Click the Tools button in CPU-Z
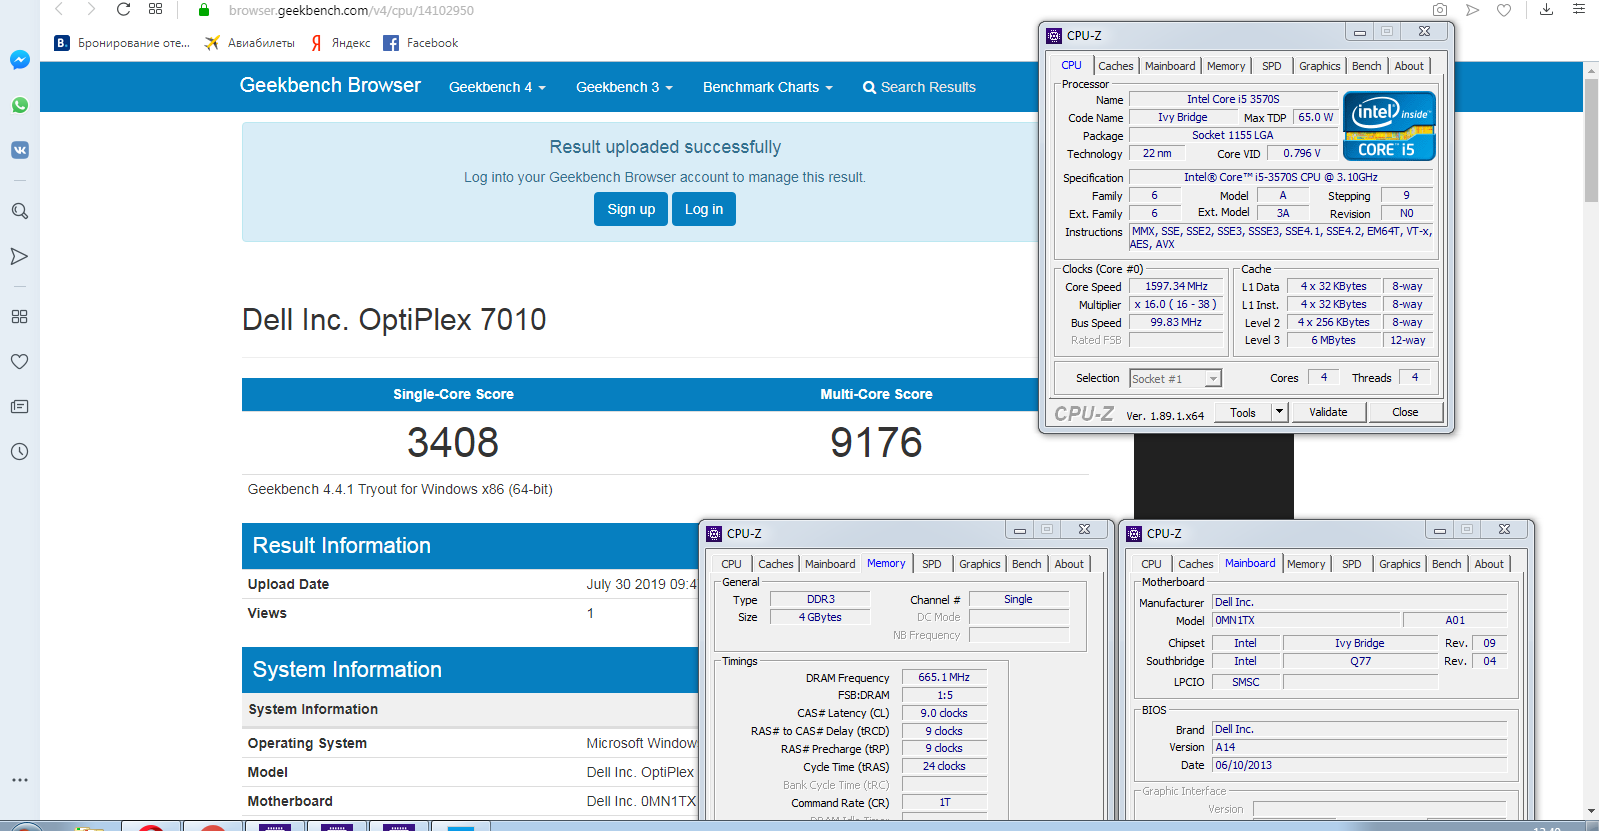This screenshot has height=831, width=1599. pyautogui.click(x=1243, y=412)
